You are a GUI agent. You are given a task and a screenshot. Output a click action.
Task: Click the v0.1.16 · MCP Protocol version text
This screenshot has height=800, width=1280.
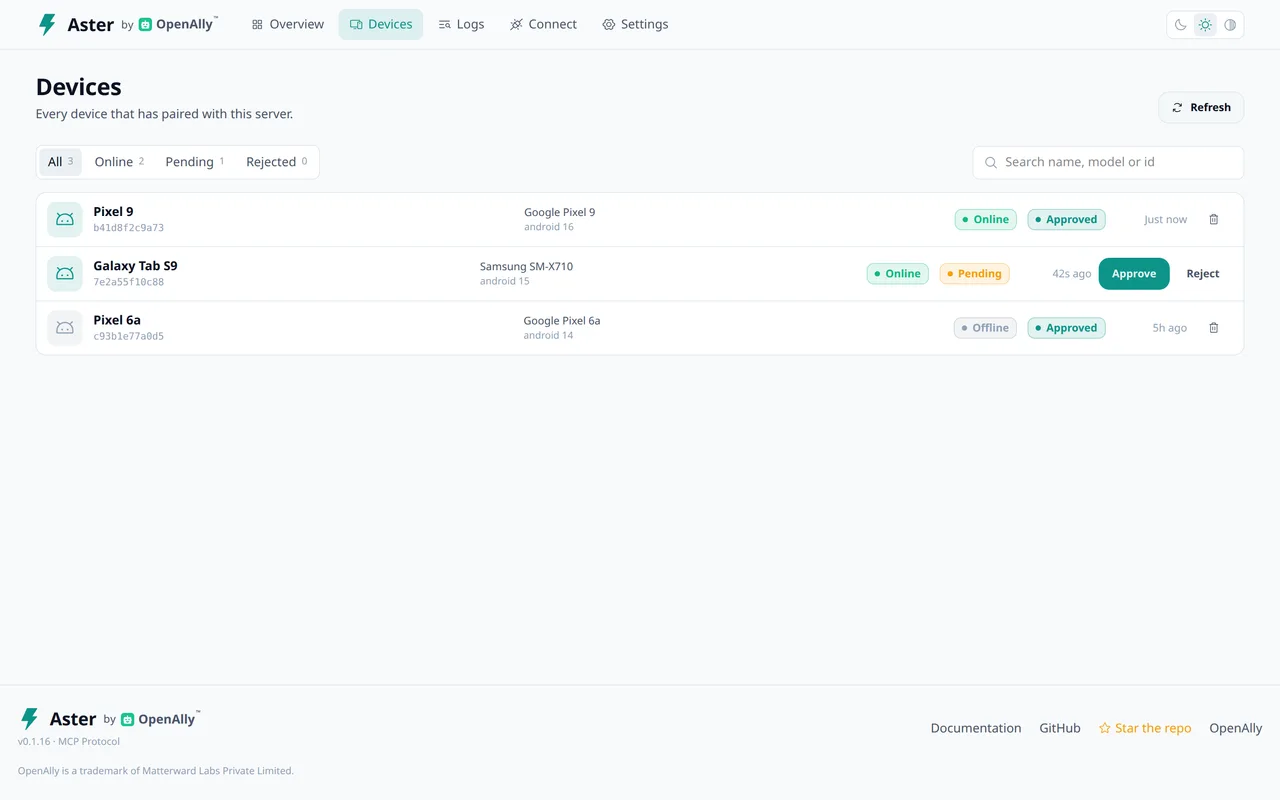pos(69,742)
